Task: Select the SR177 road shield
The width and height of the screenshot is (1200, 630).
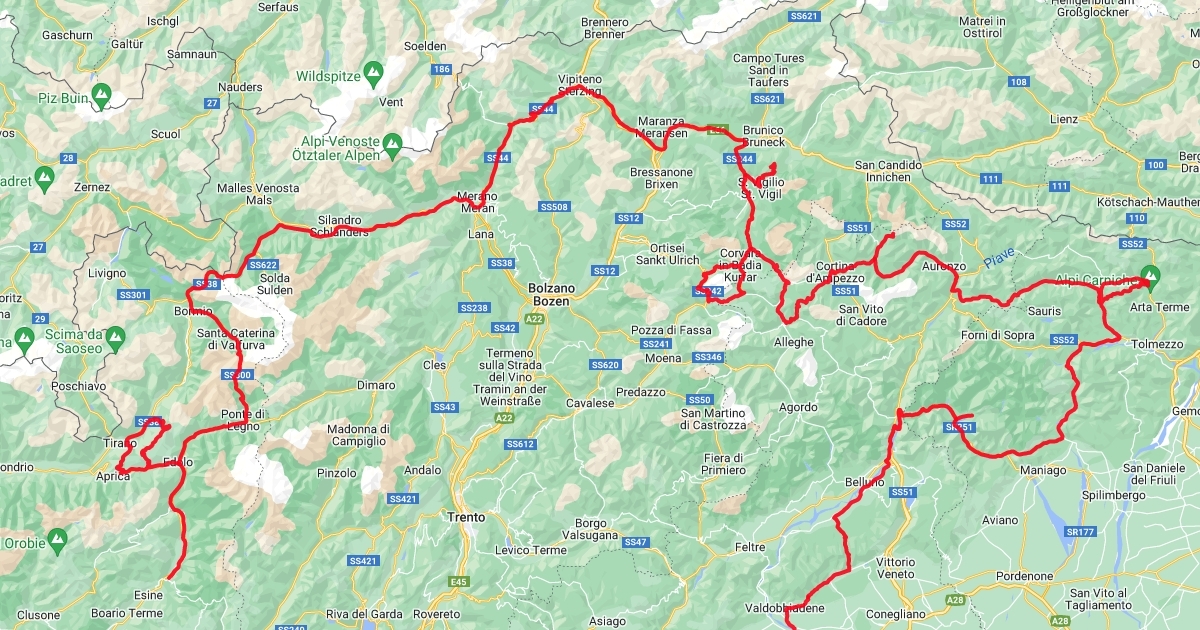Action: pos(1081,531)
